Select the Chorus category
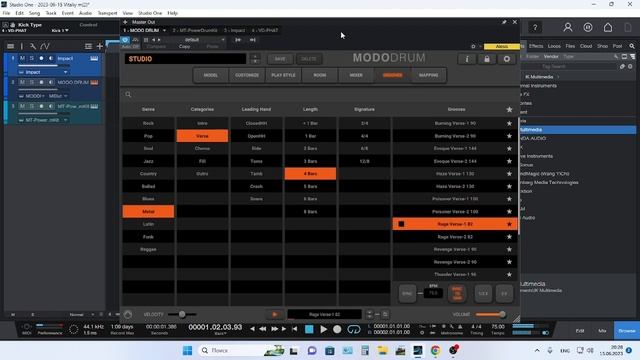This screenshot has height=360, width=640. 202,149
